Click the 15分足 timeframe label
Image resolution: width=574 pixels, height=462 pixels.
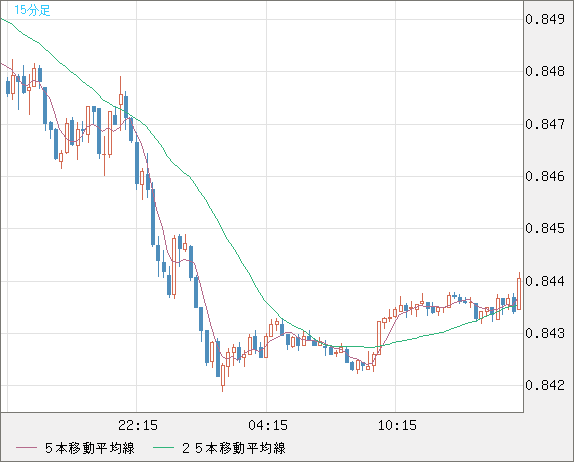click(x=32, y=10)
